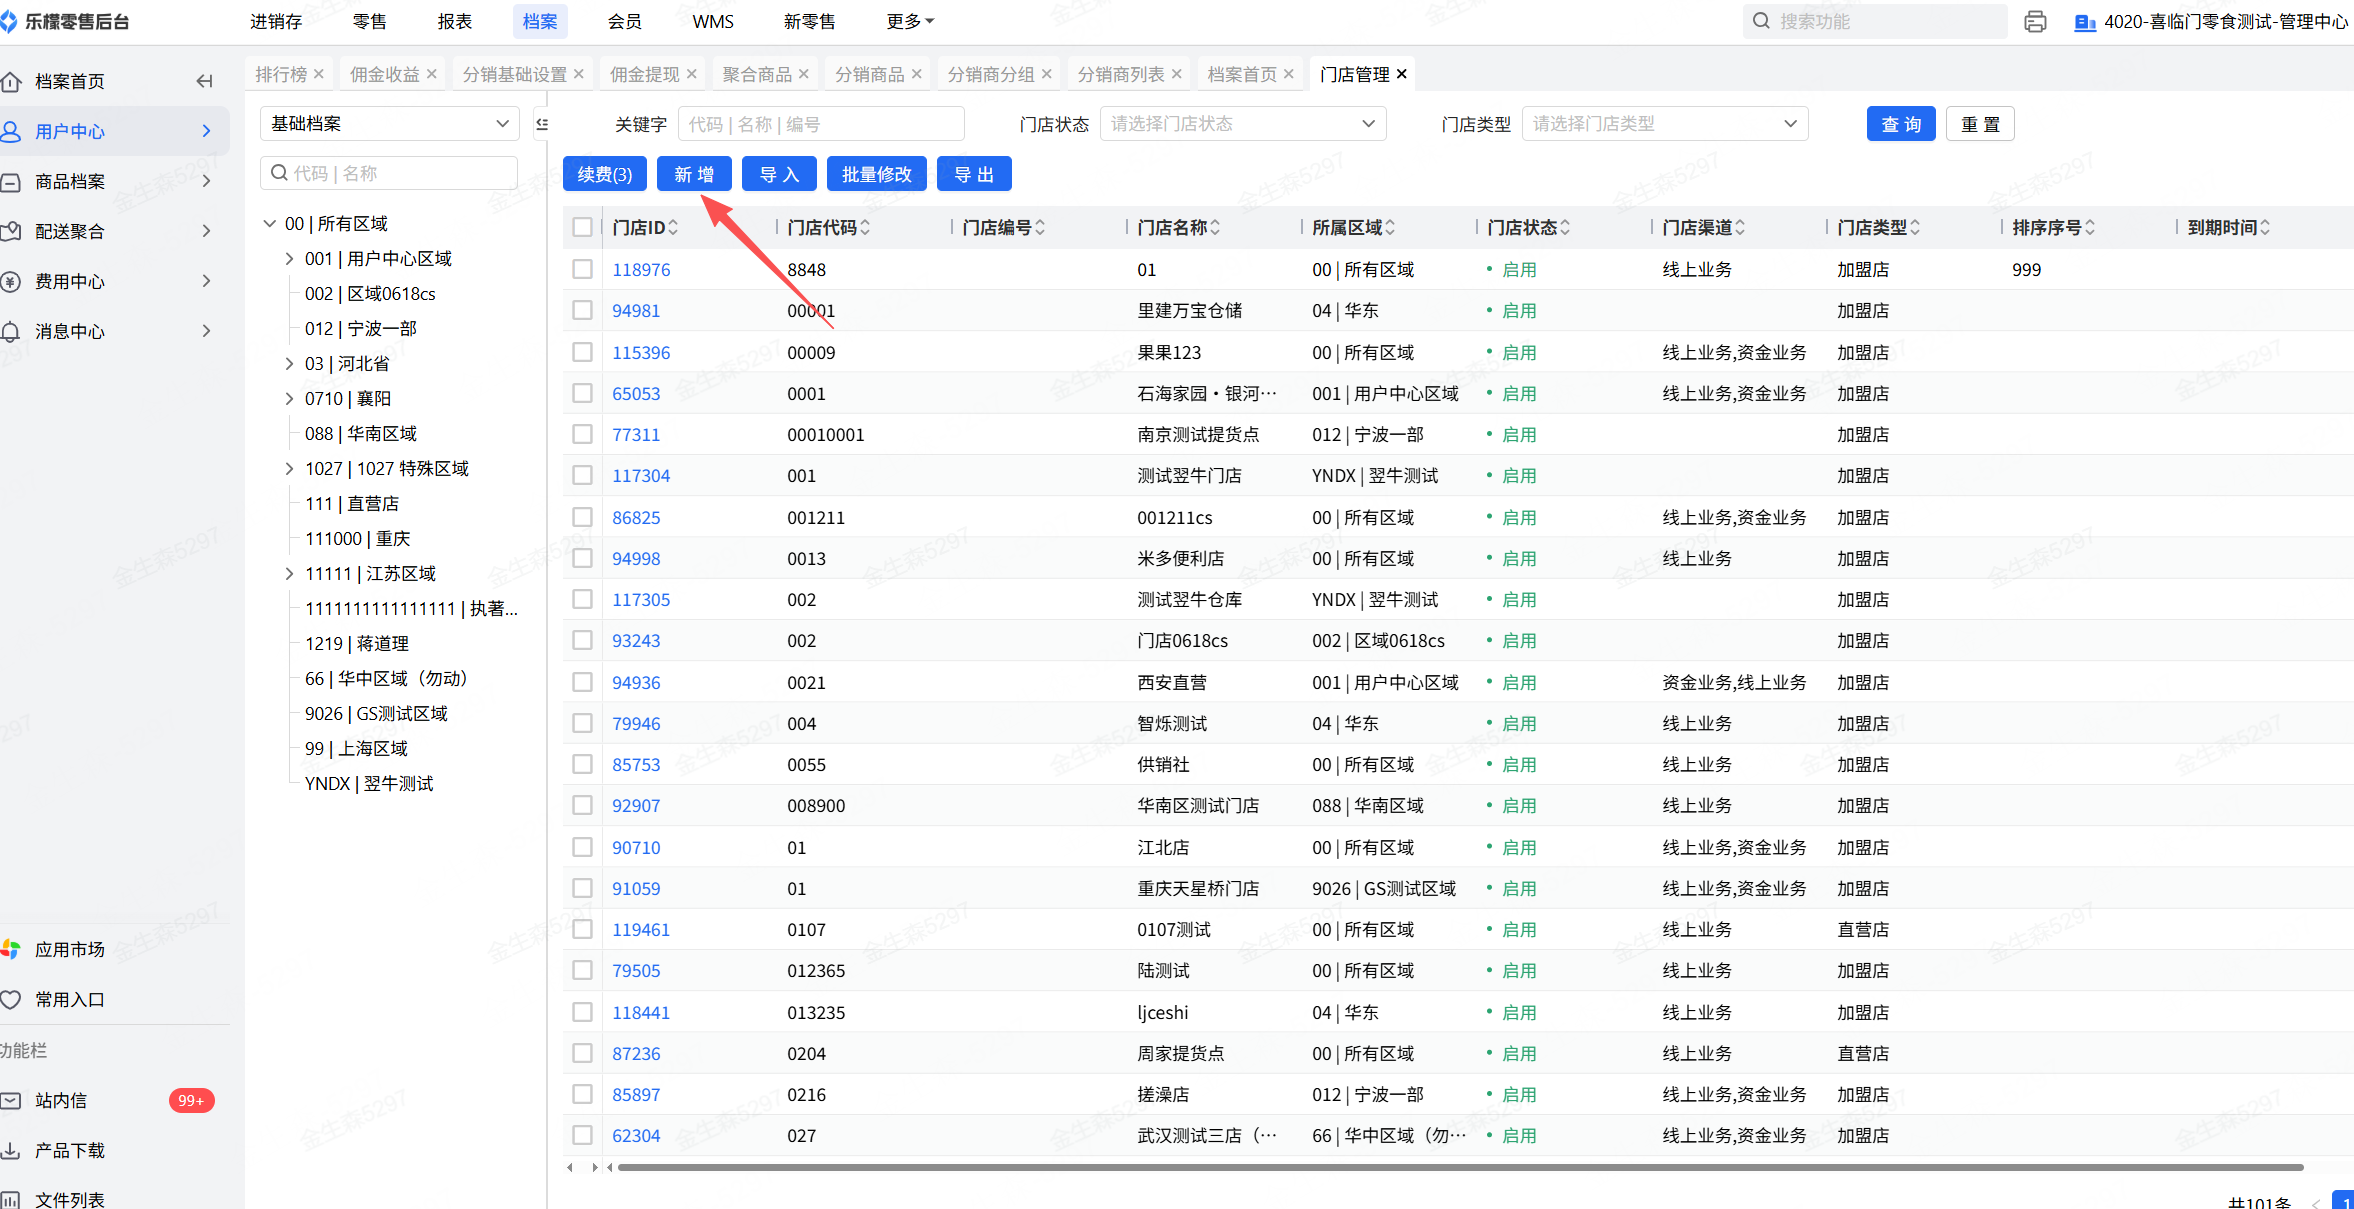
Task: Switch to 分销商列表 tab
Action: pos(1120,74)
